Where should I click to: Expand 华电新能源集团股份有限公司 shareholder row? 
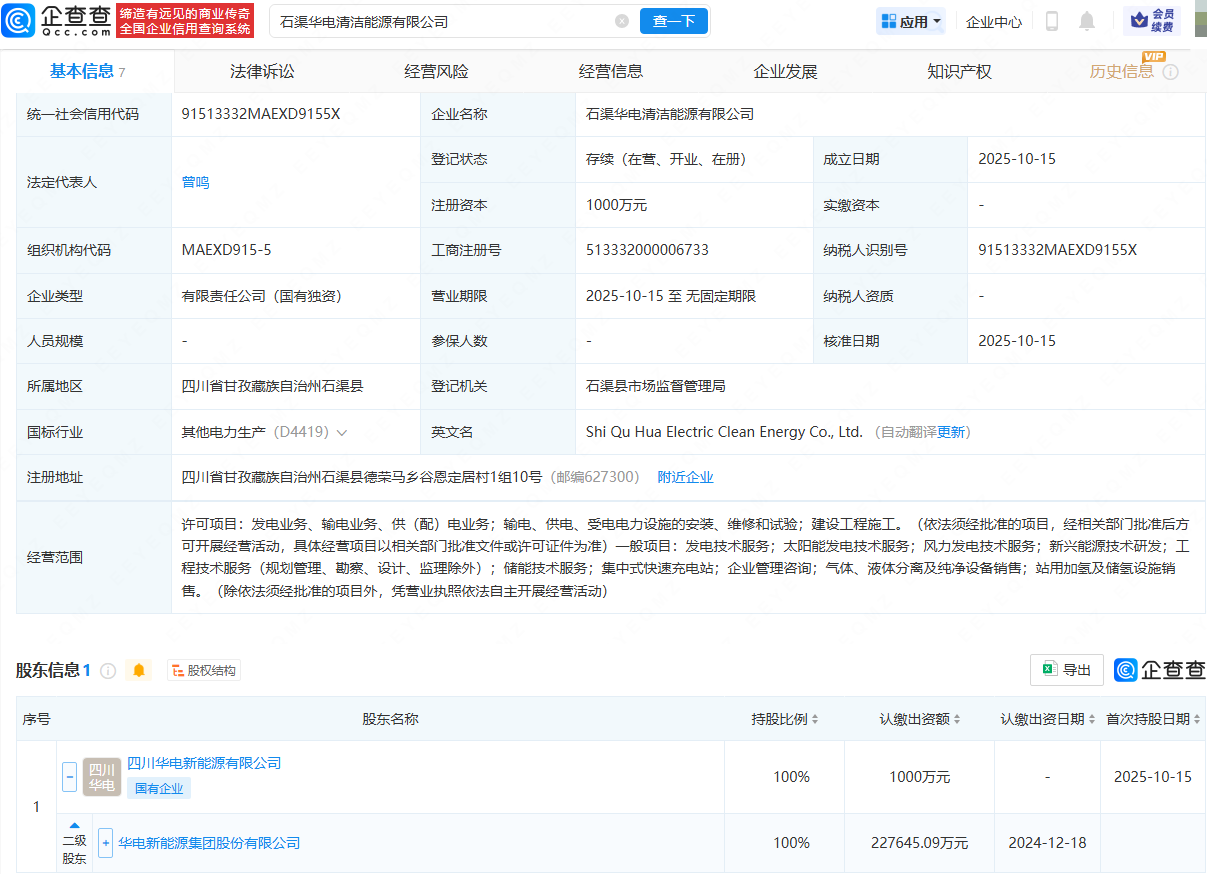coord(106,843)
